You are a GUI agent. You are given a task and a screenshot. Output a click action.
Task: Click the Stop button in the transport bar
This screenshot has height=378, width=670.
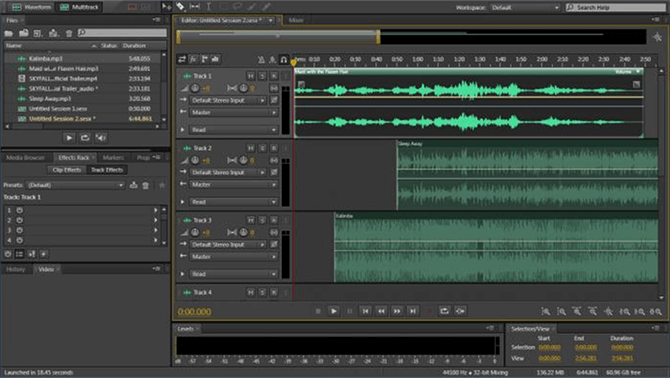[318, 311]
